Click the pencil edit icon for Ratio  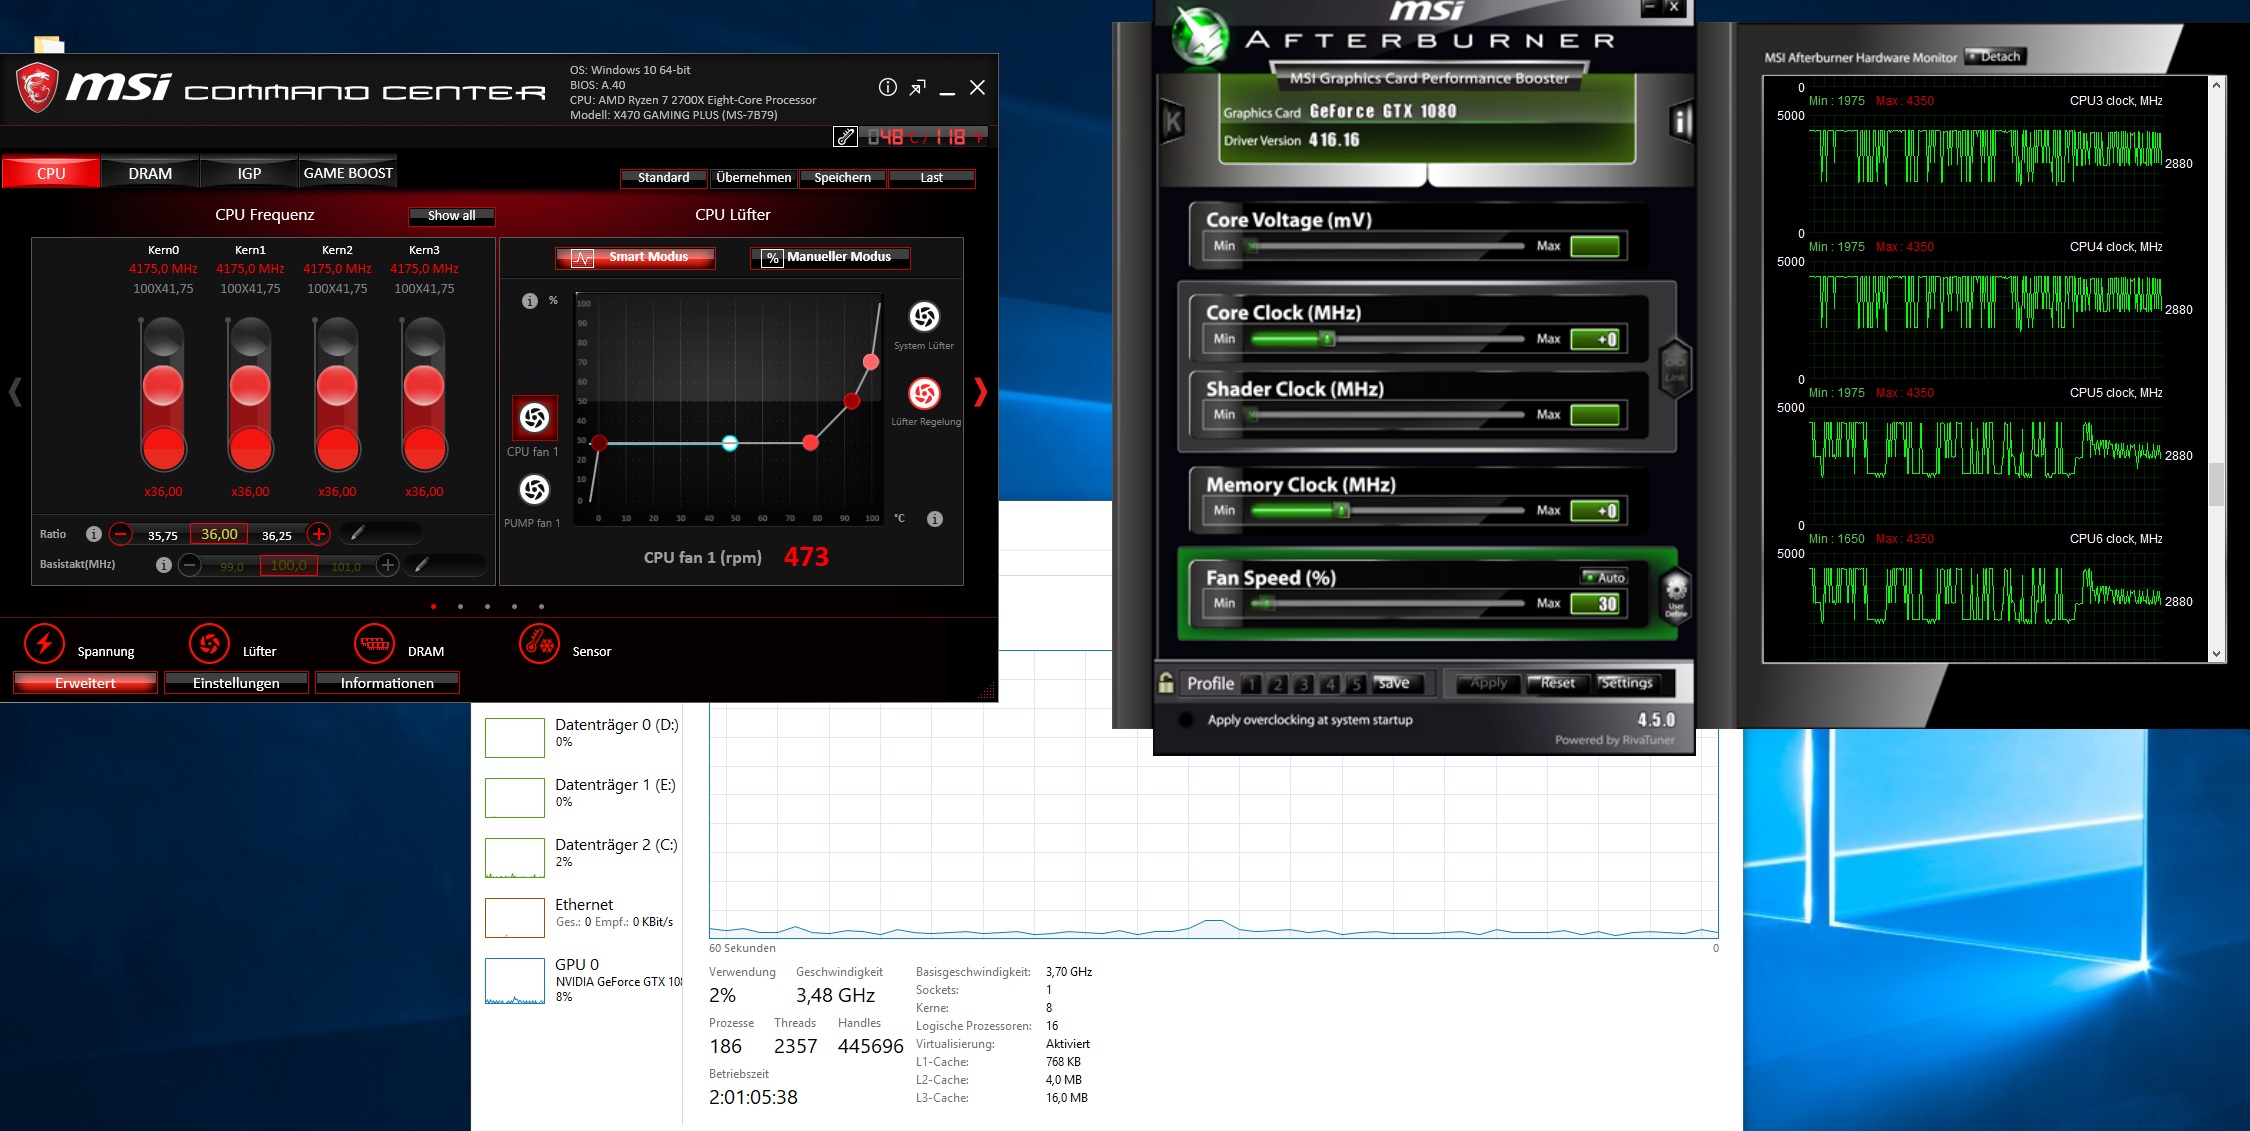point(357,534)
